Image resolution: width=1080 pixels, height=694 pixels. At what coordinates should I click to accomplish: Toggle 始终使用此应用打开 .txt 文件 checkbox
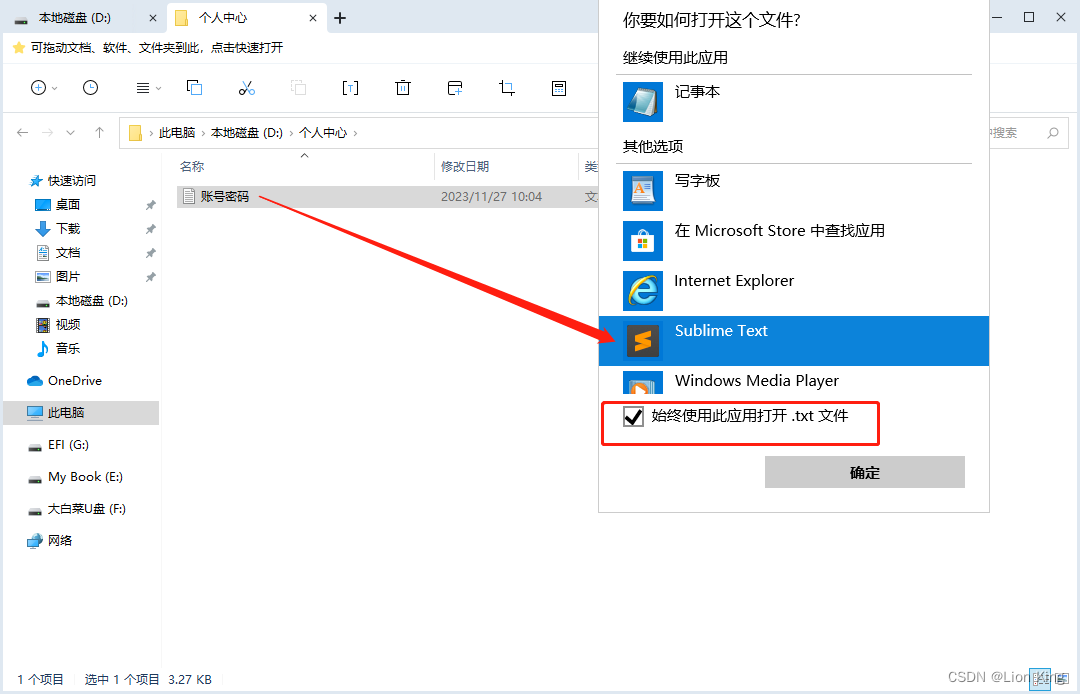633,416
